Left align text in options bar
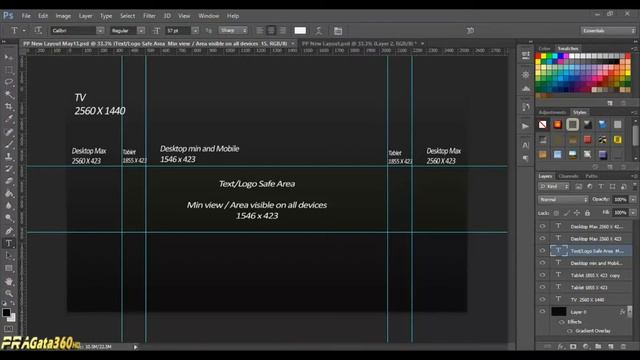The width and height of the screenshot is (640, 360). (260, 31)
